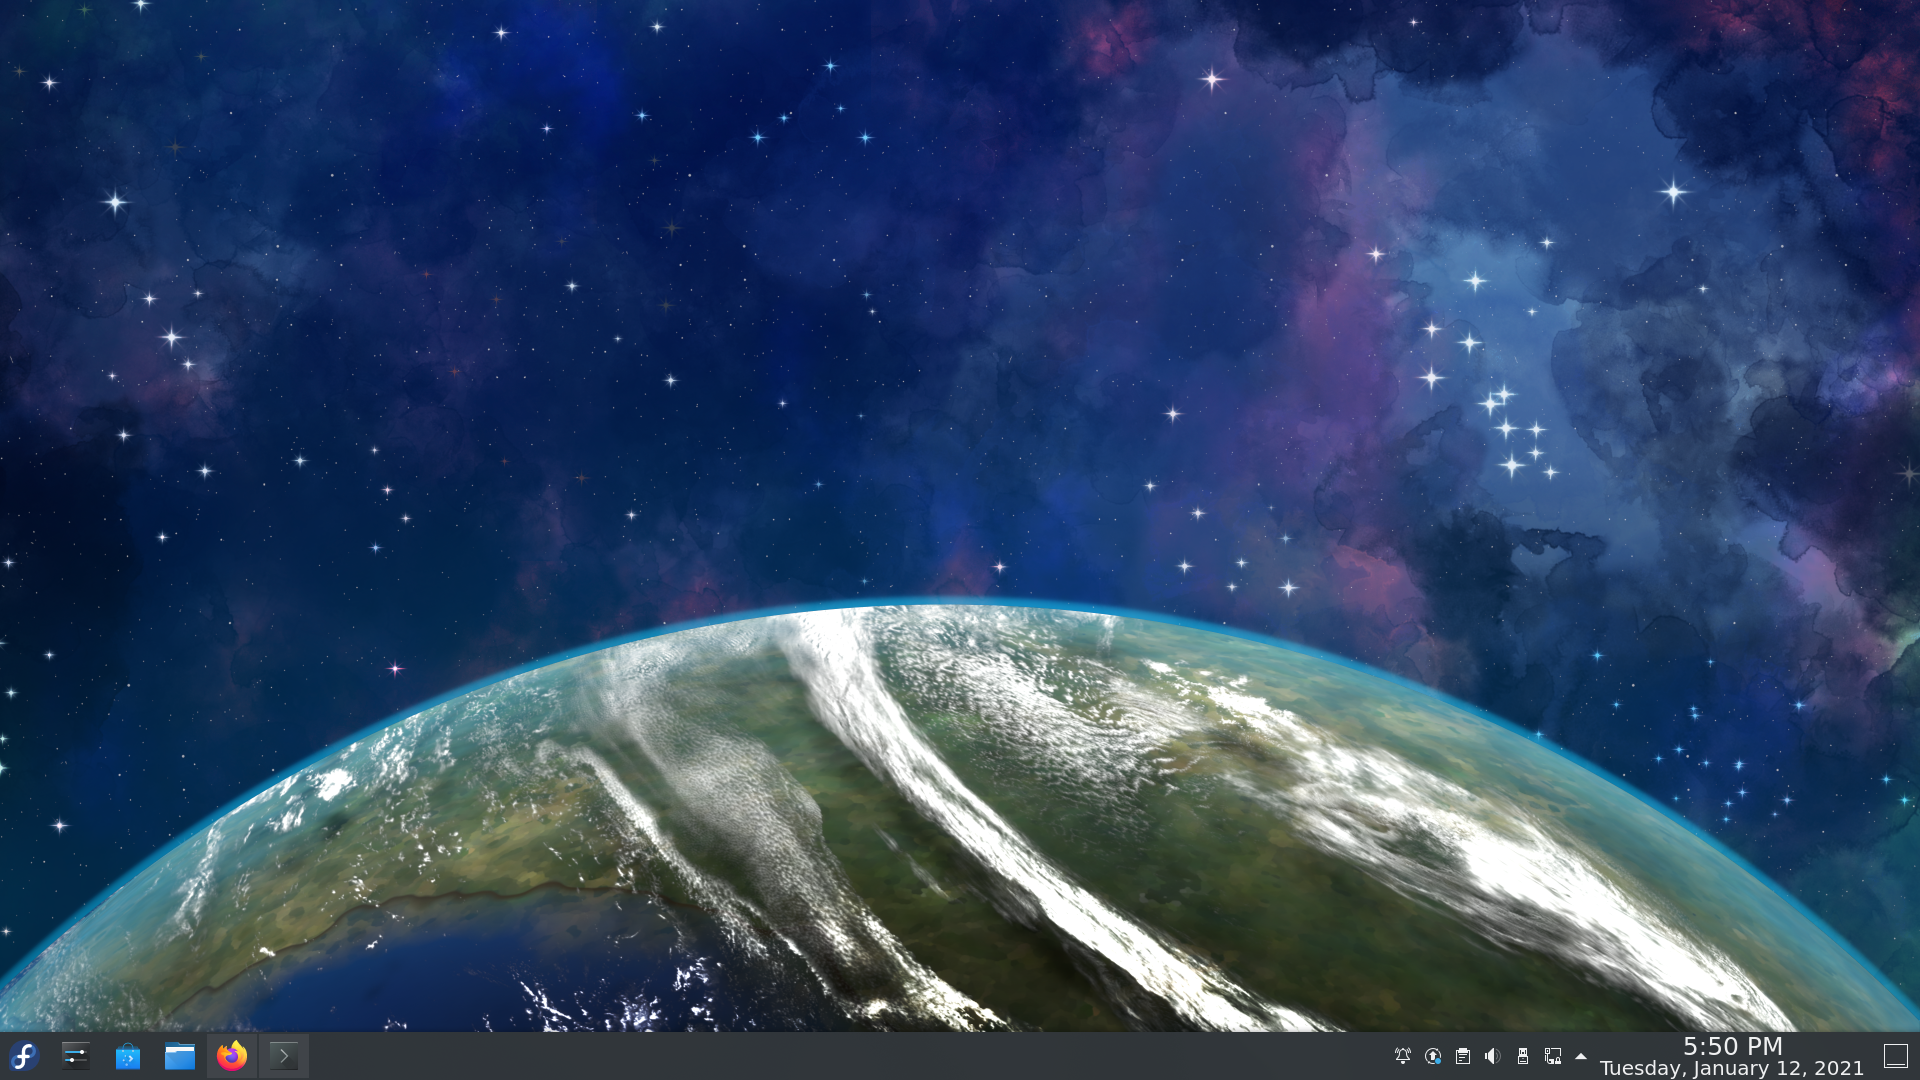The height and width of the screenshot is (1080, 1920).
Task: Open the Dolphin file manager
Action: [180, 1056]
